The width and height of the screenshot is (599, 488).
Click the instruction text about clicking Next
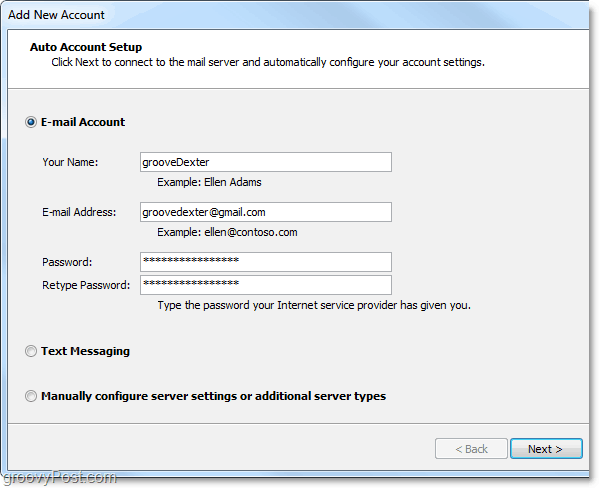coord(268,62)
